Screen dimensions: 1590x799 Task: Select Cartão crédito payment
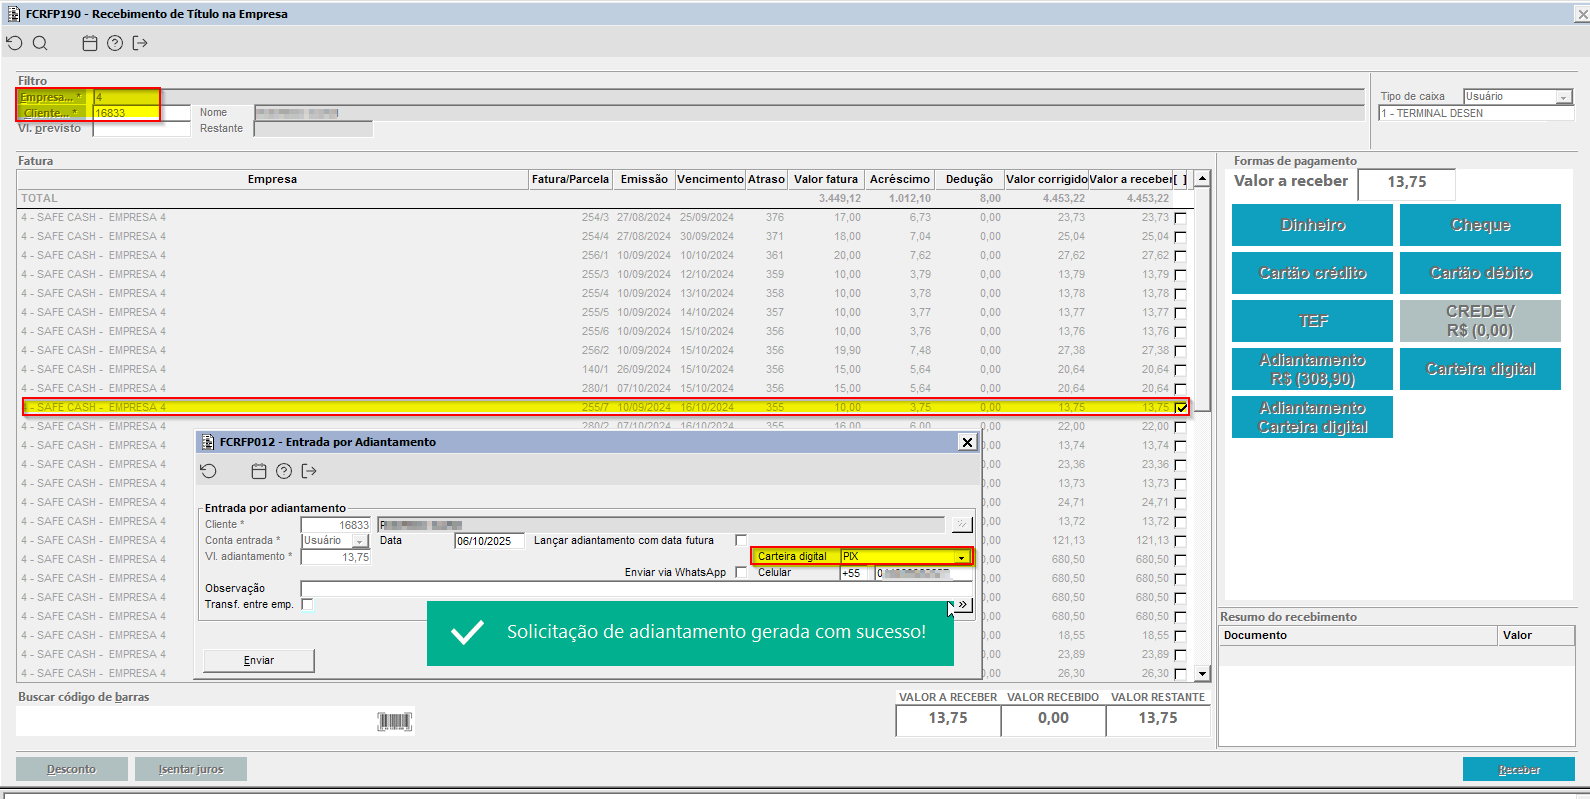click(x=1312, y=273)
